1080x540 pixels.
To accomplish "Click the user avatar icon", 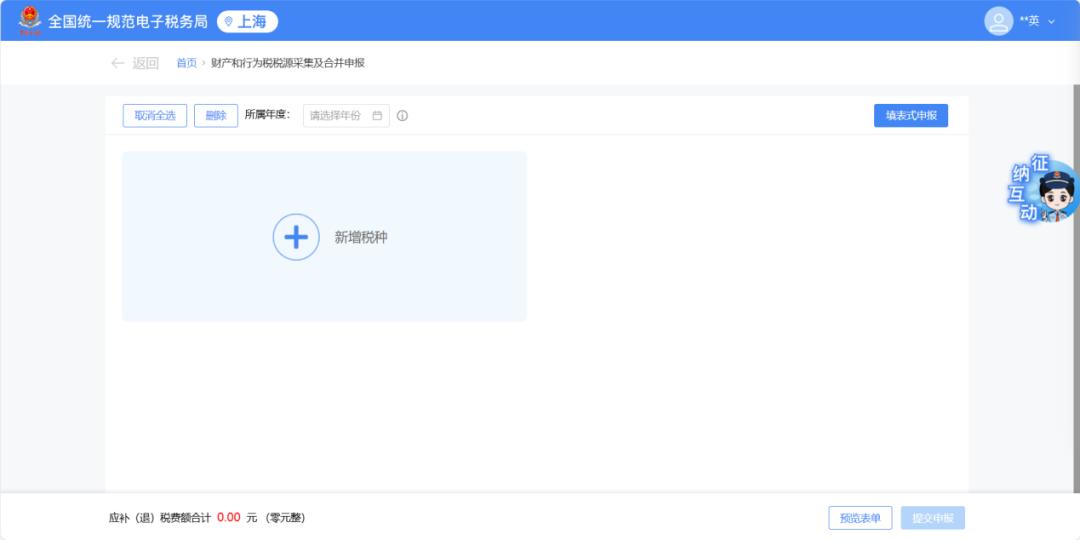I will (x=998, y=21).
